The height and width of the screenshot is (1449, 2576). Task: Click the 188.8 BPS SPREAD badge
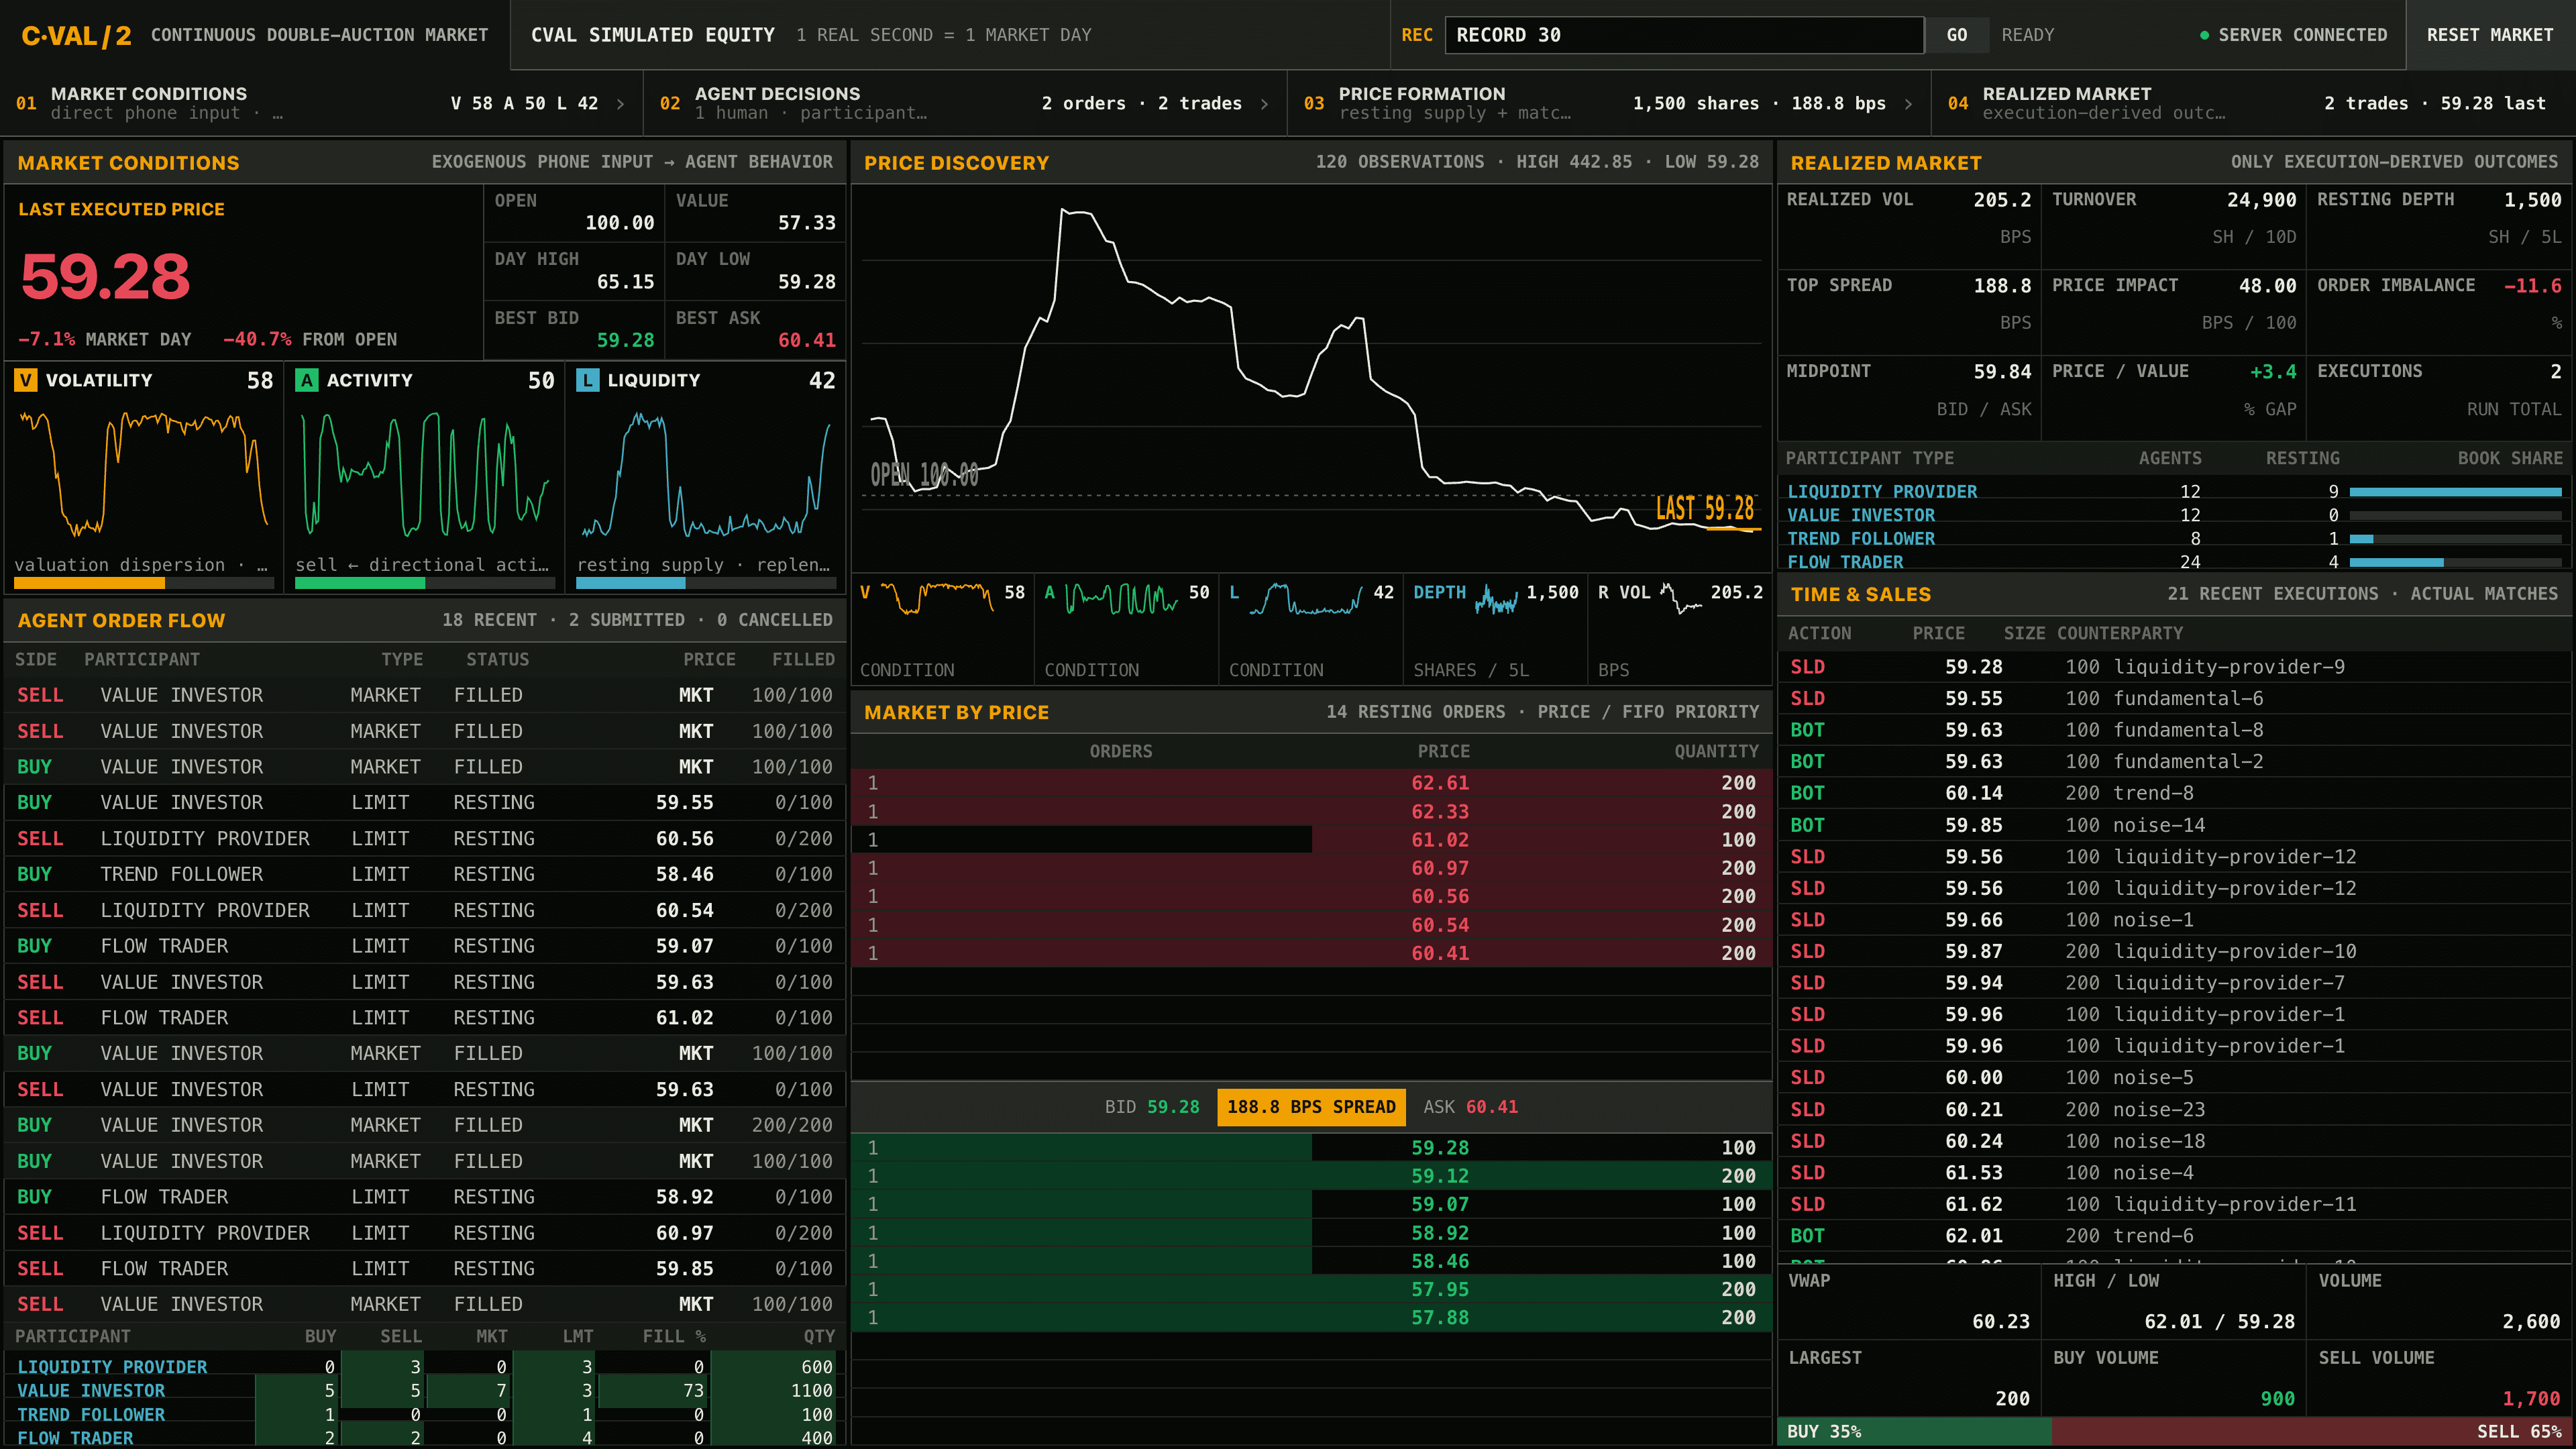click(x=1311, y=1107)
